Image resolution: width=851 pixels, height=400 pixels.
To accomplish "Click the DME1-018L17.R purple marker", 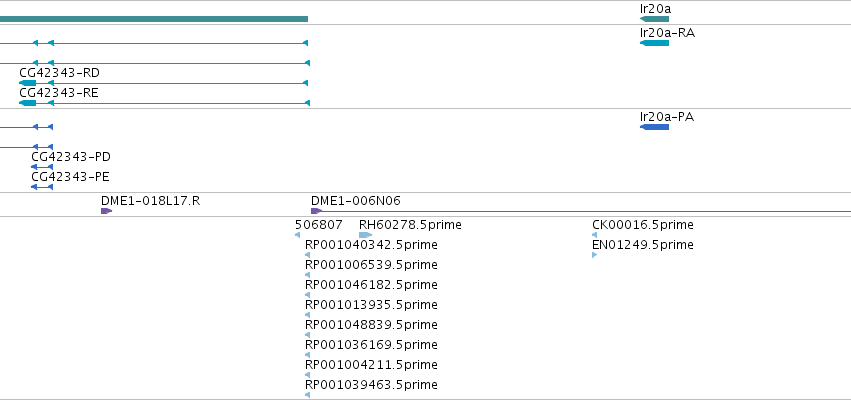I will tap(106, 211).
